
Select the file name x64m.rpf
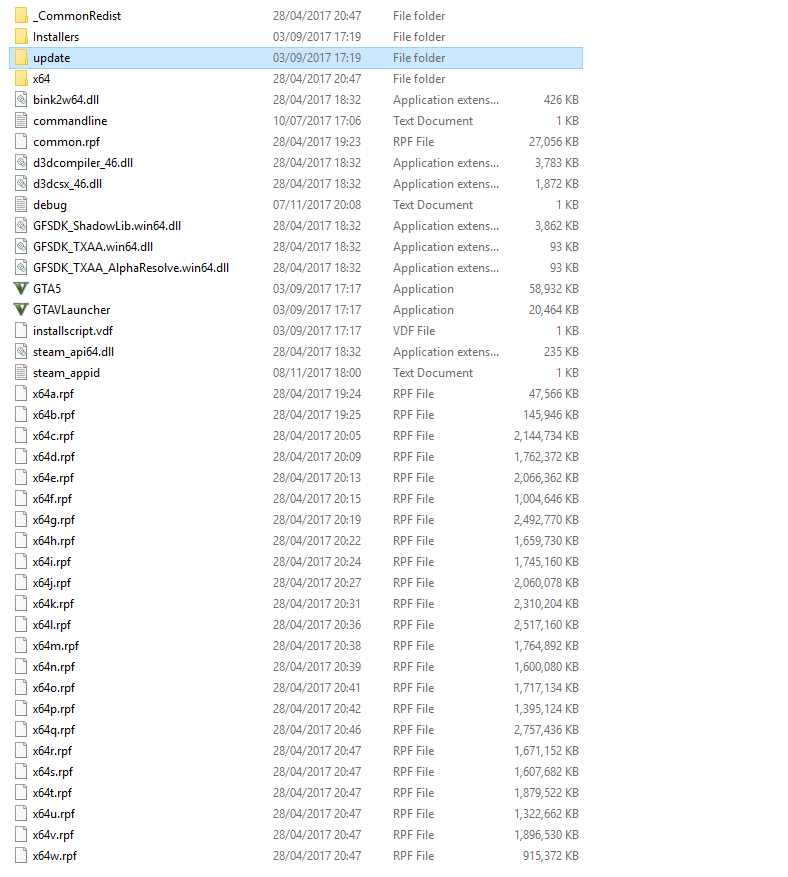click(56, 646)
